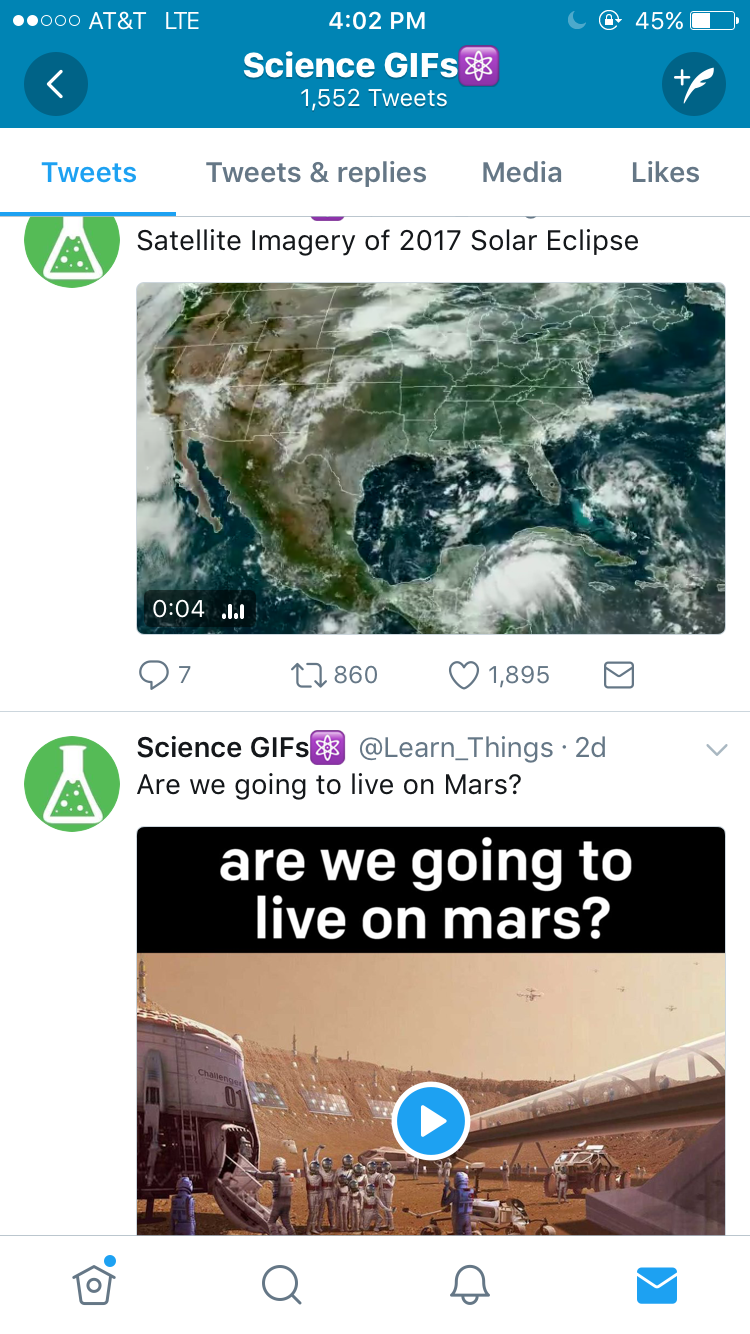Image resolution: width=750 pixels, height=1334 pixels.
Task: Tap the back arrow button
Action: click(x=56, y=84)
